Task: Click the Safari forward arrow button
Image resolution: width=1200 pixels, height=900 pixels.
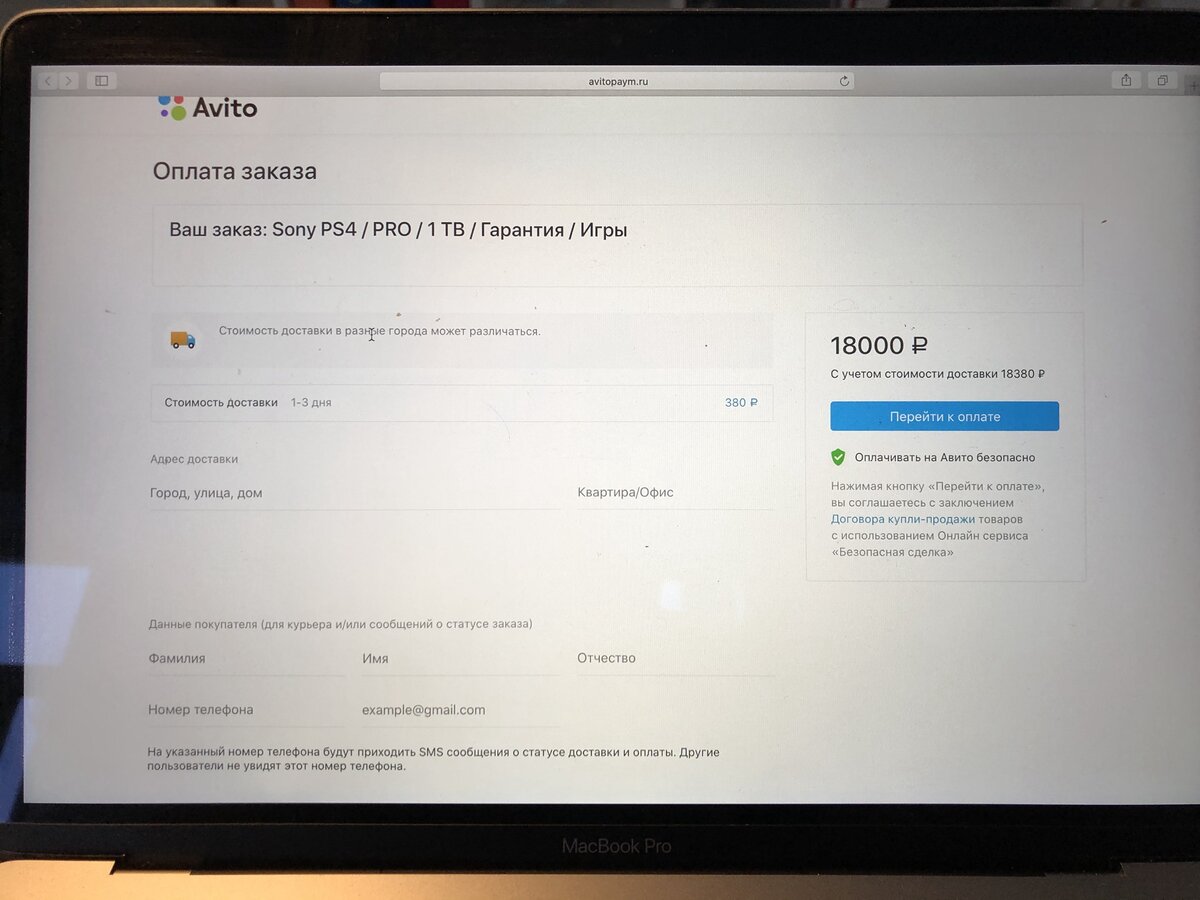Action: (68, 80)
